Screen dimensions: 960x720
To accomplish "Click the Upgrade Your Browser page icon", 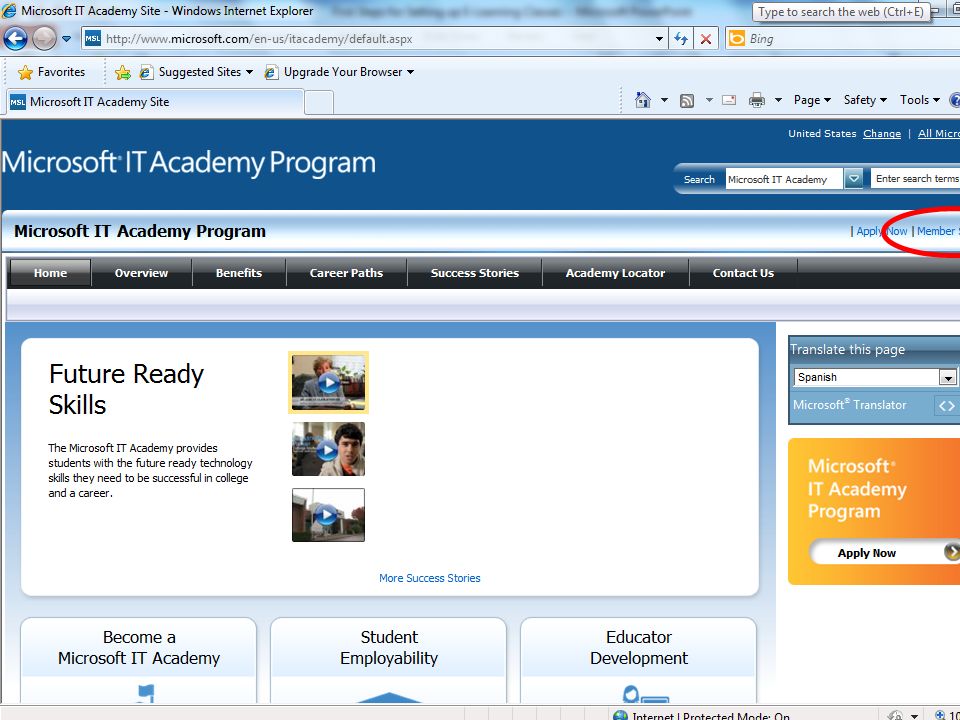I will tap(271, 72).
